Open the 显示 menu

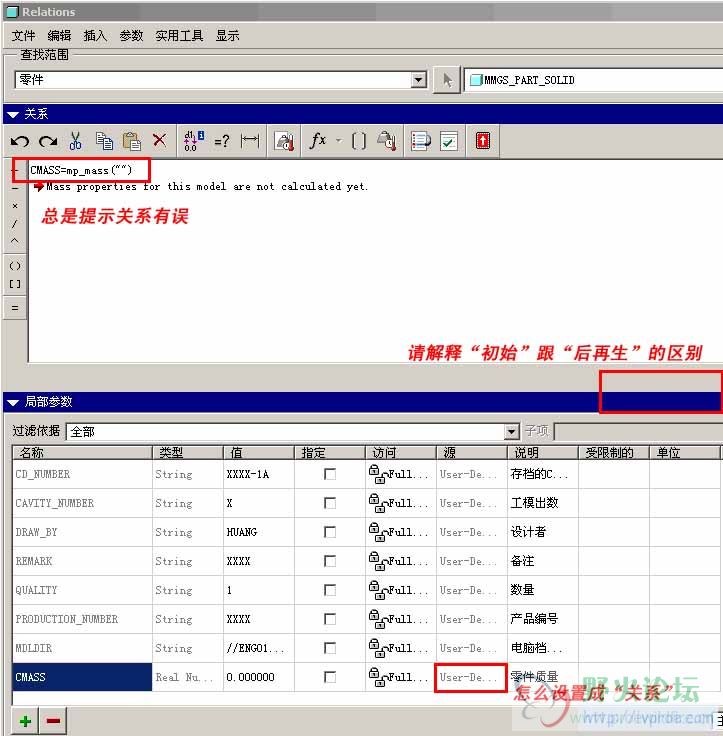[227, 36]
